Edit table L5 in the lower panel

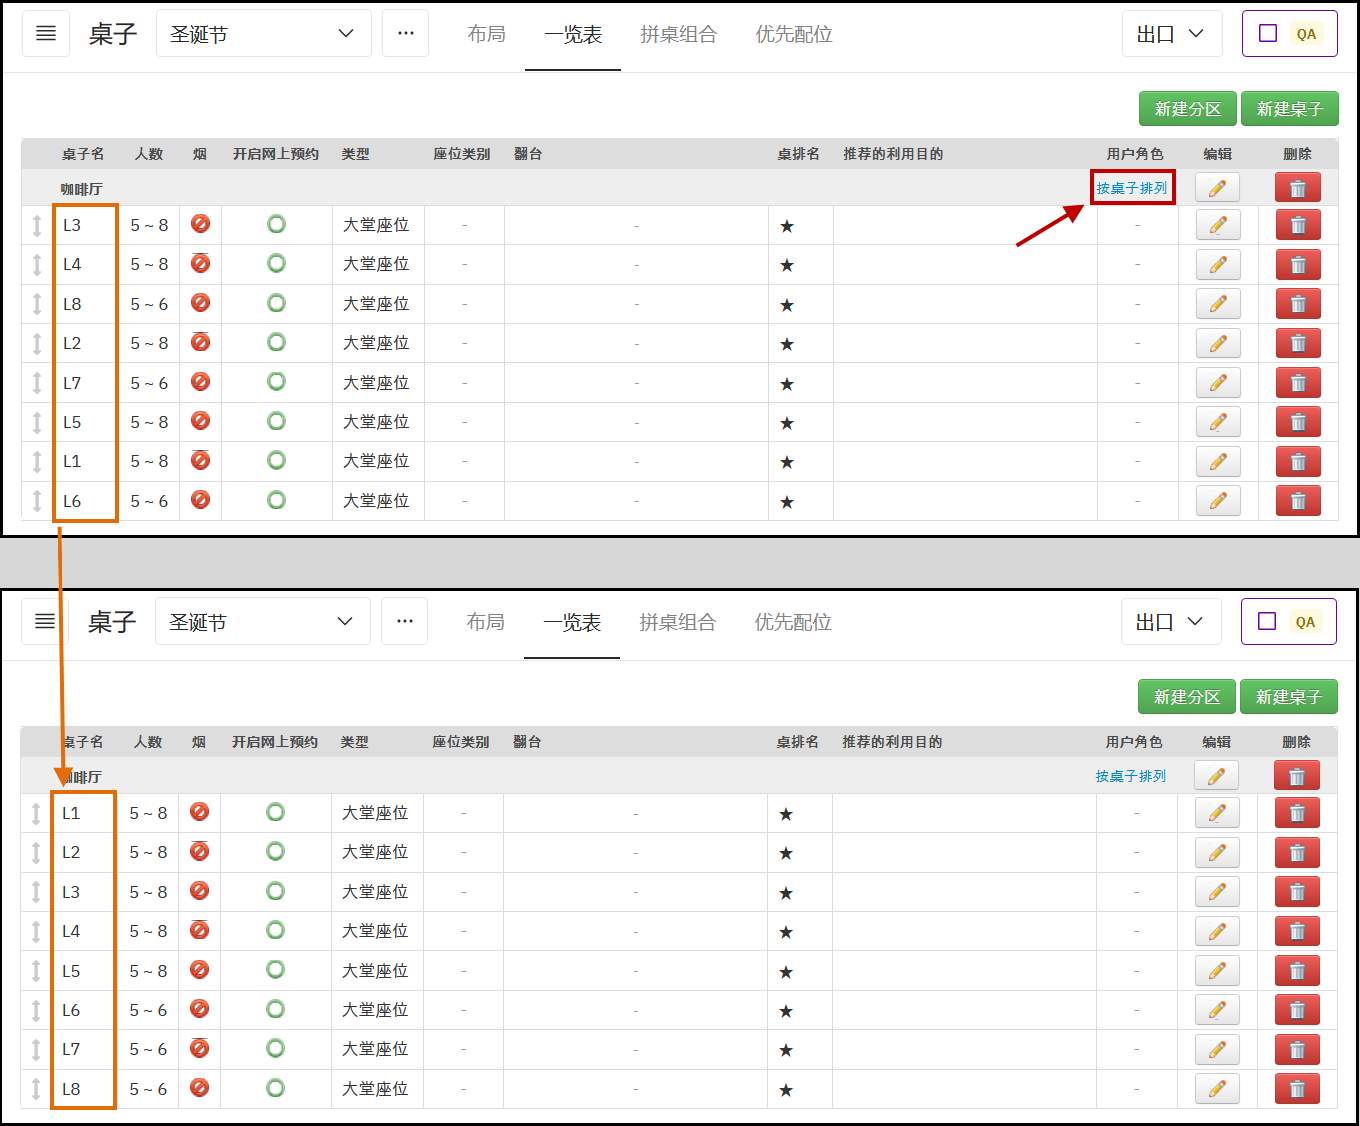(x=1217, y=971)
